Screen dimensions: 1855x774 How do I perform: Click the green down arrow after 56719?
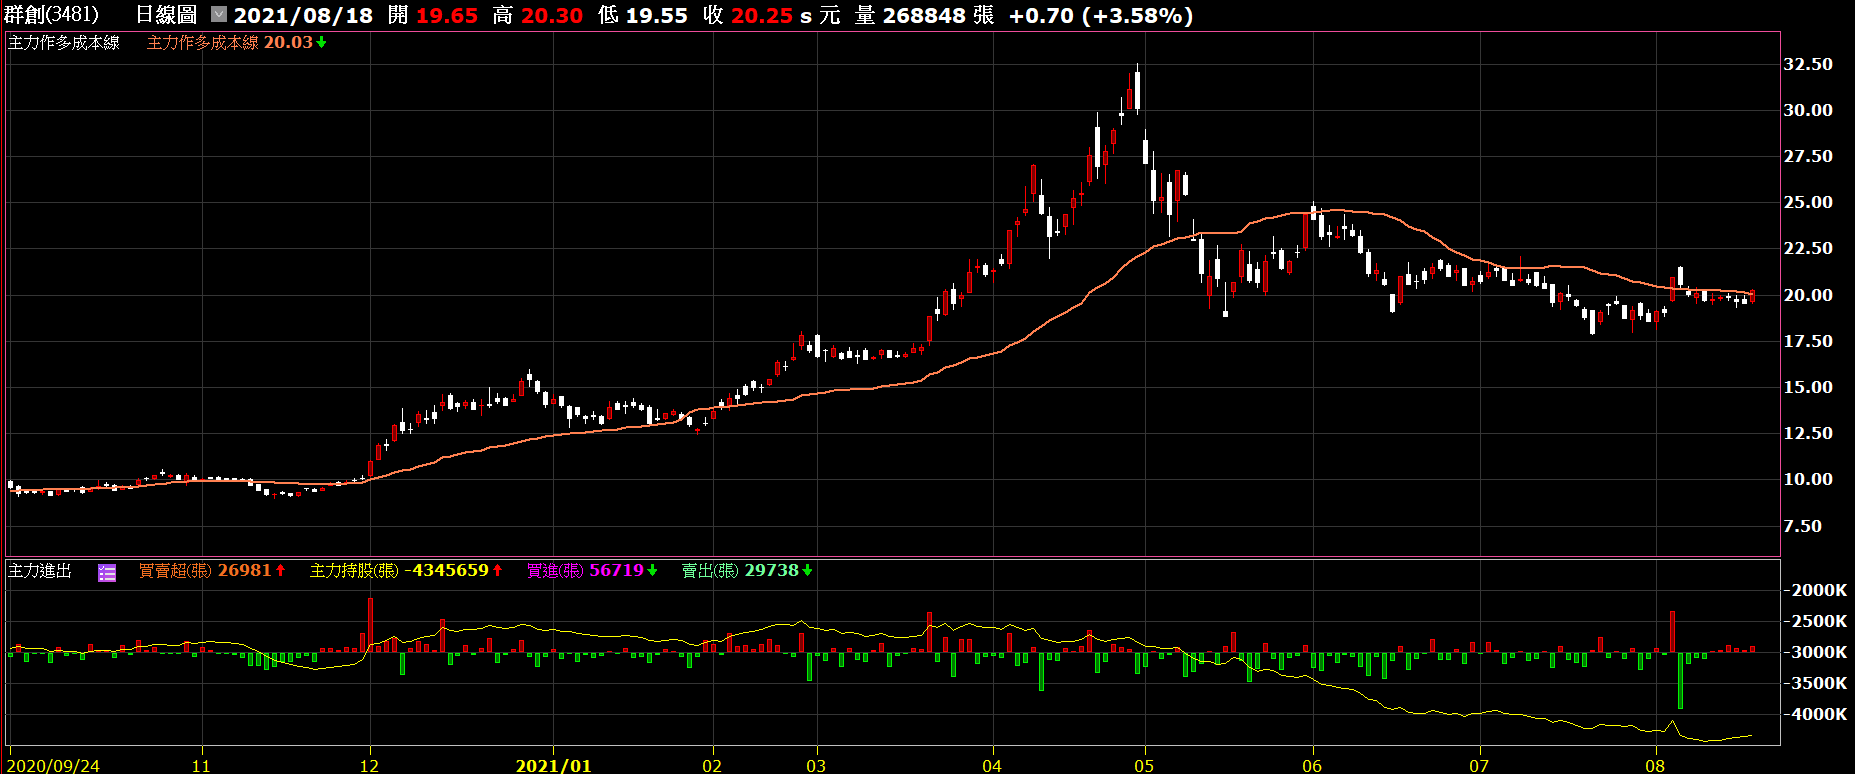[x=653, y=570]
